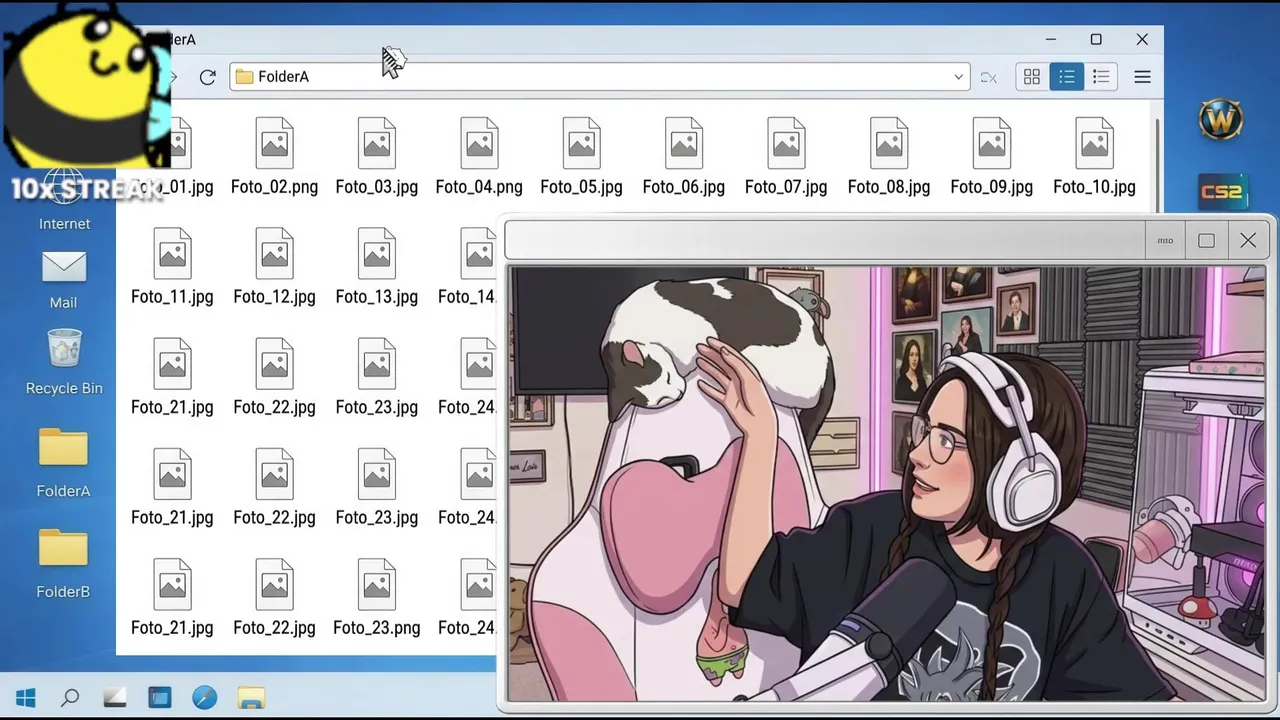Click the FolderA address bar field
This screenshot has height=720, width=1280.
point(599,77)
